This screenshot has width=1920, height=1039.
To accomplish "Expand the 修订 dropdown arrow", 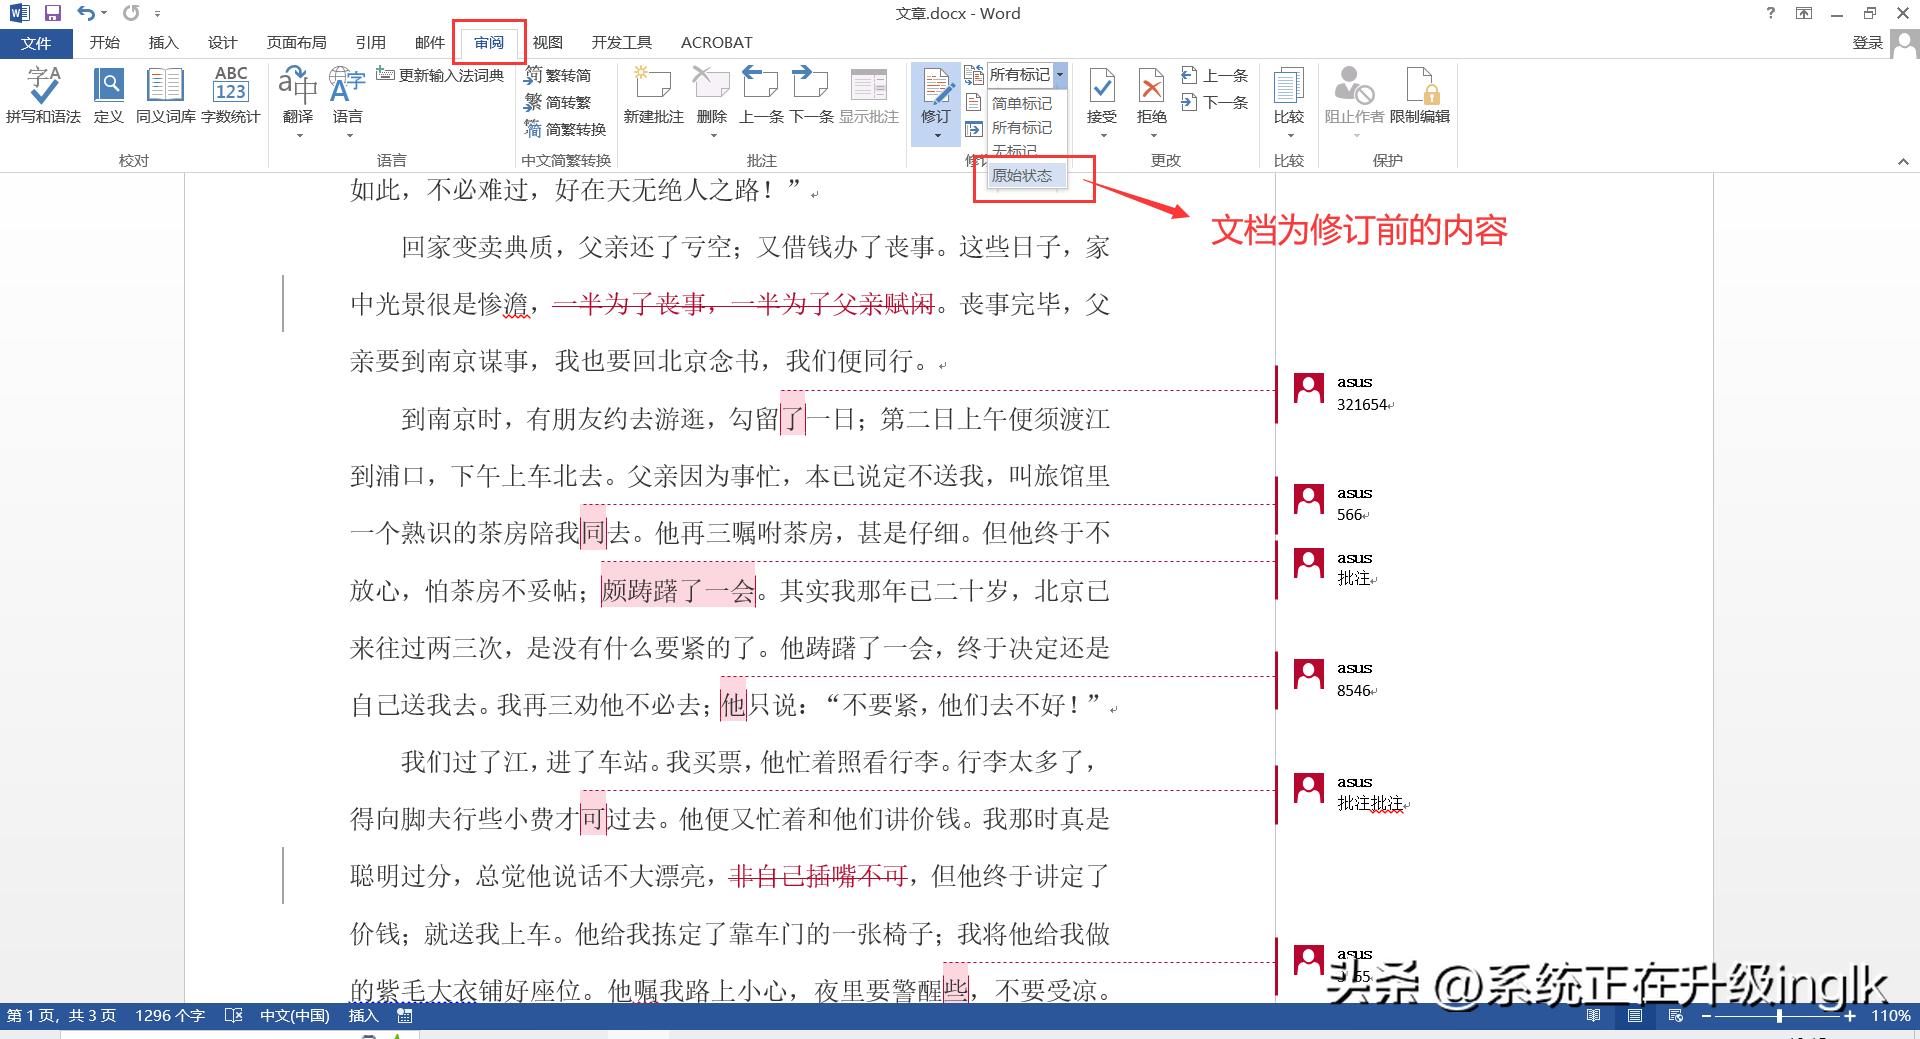I will tap(936, 136).
